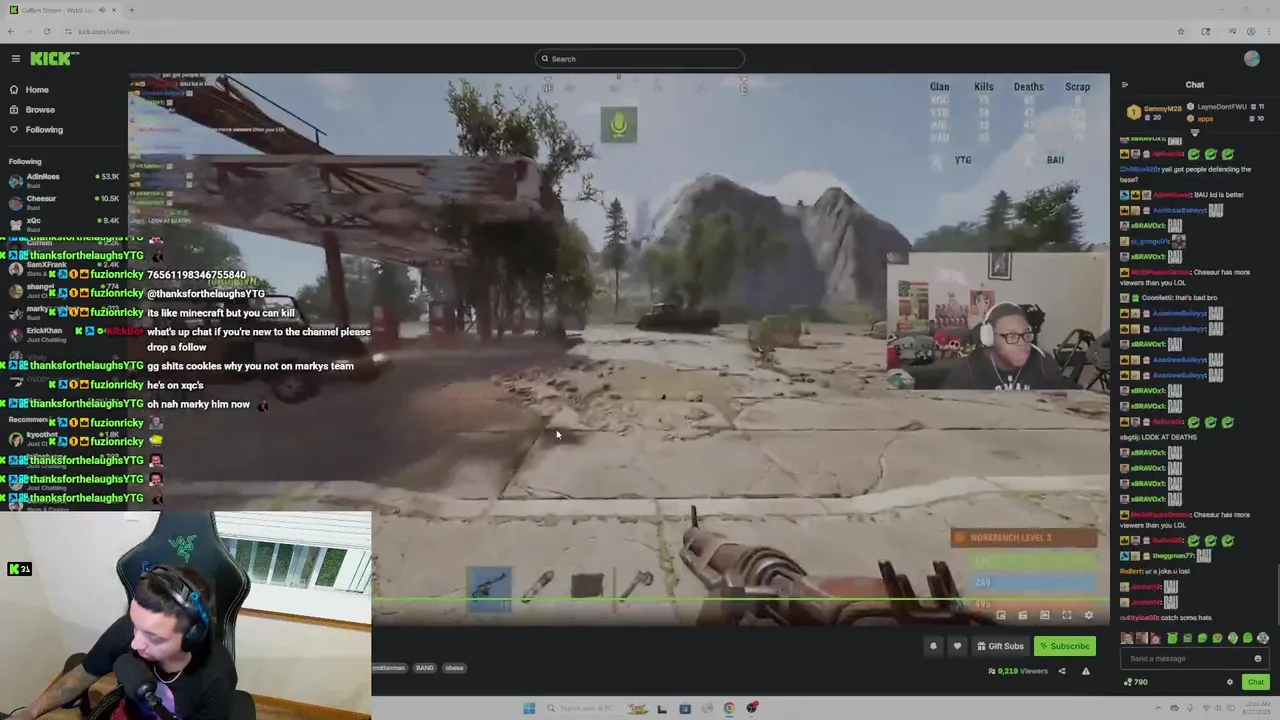Click the heart follow button
Image resolution: width=1280 pixels, height=720 pixels.
(x=957, y=646)
